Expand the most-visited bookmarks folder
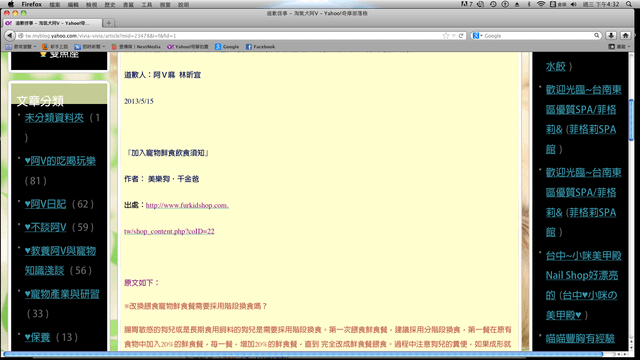The image size is (640, 360). coord(21,47)
